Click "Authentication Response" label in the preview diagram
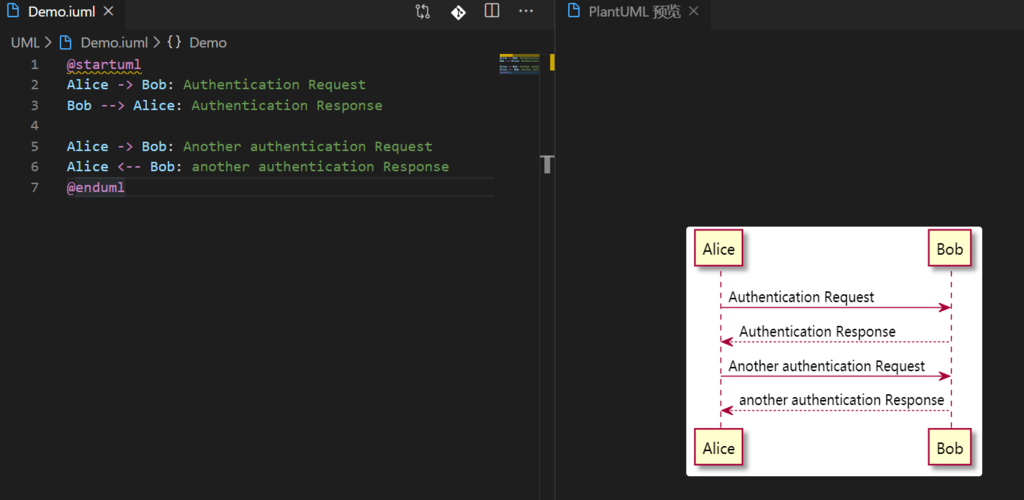 (817, 332)
